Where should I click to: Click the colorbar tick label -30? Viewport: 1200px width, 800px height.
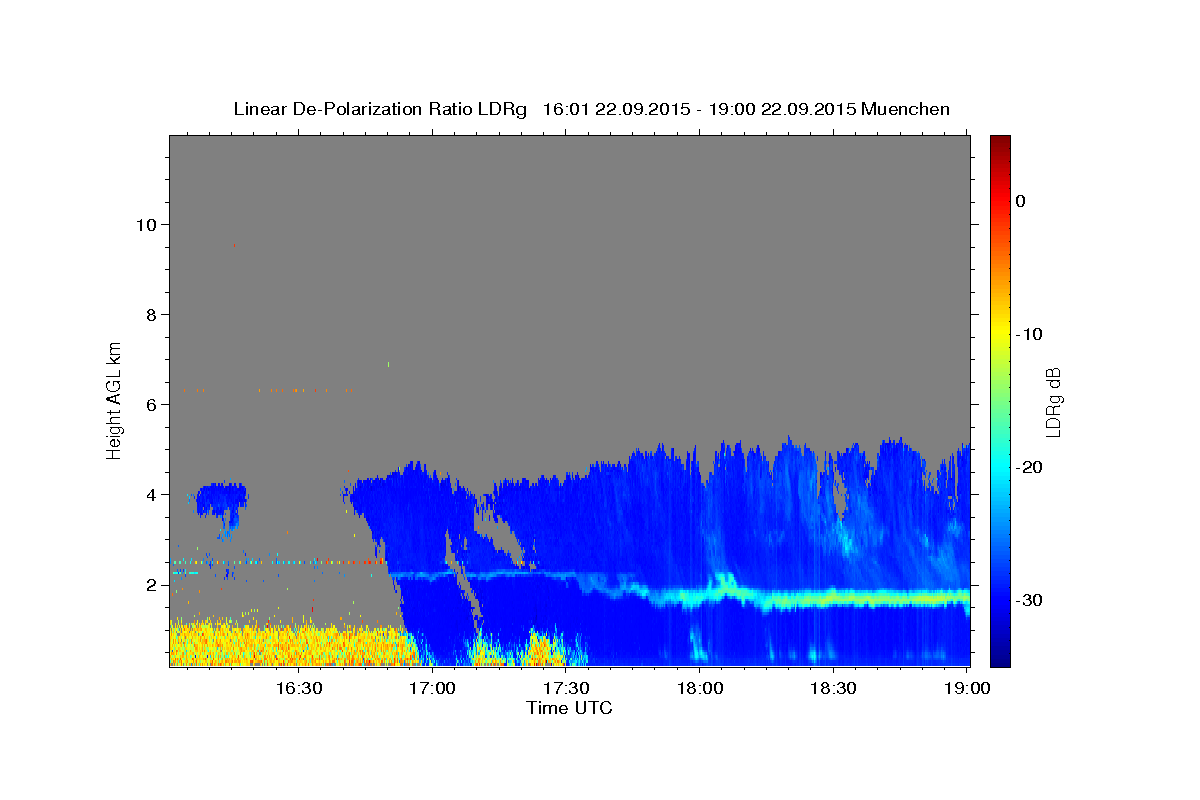[x=1029, y=600]
